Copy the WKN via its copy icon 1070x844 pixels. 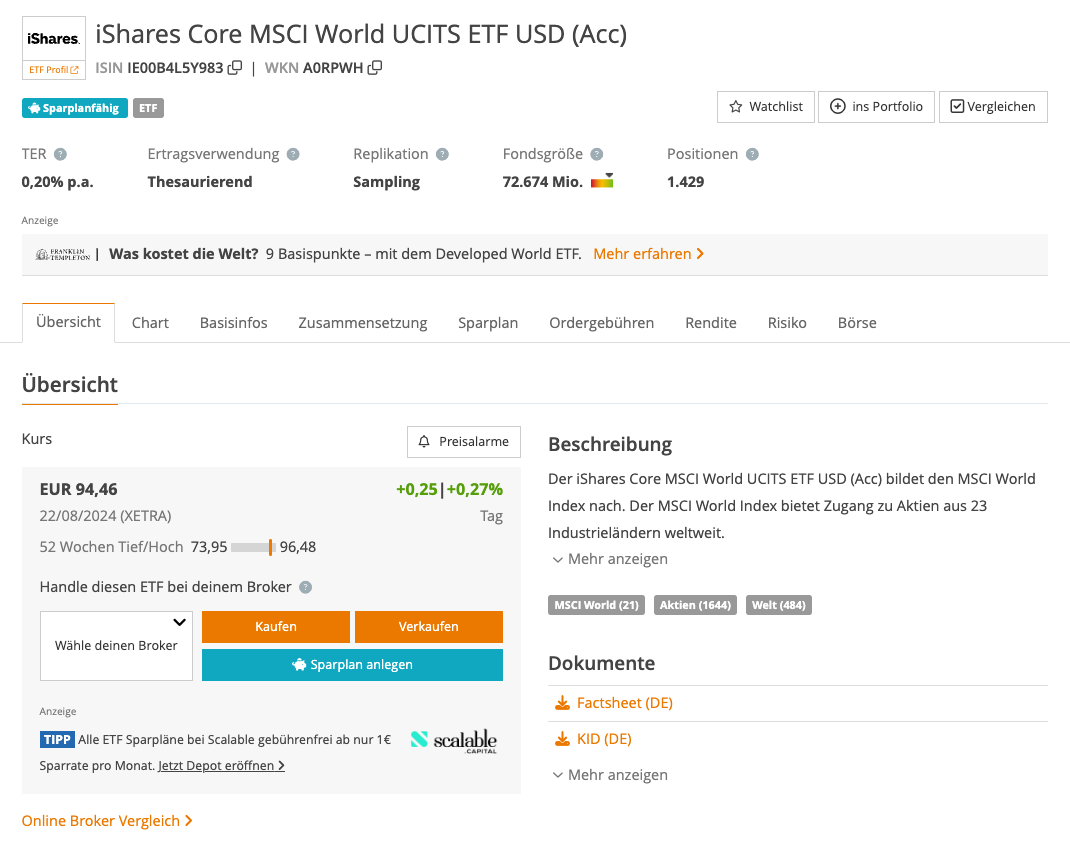point(374,67)
